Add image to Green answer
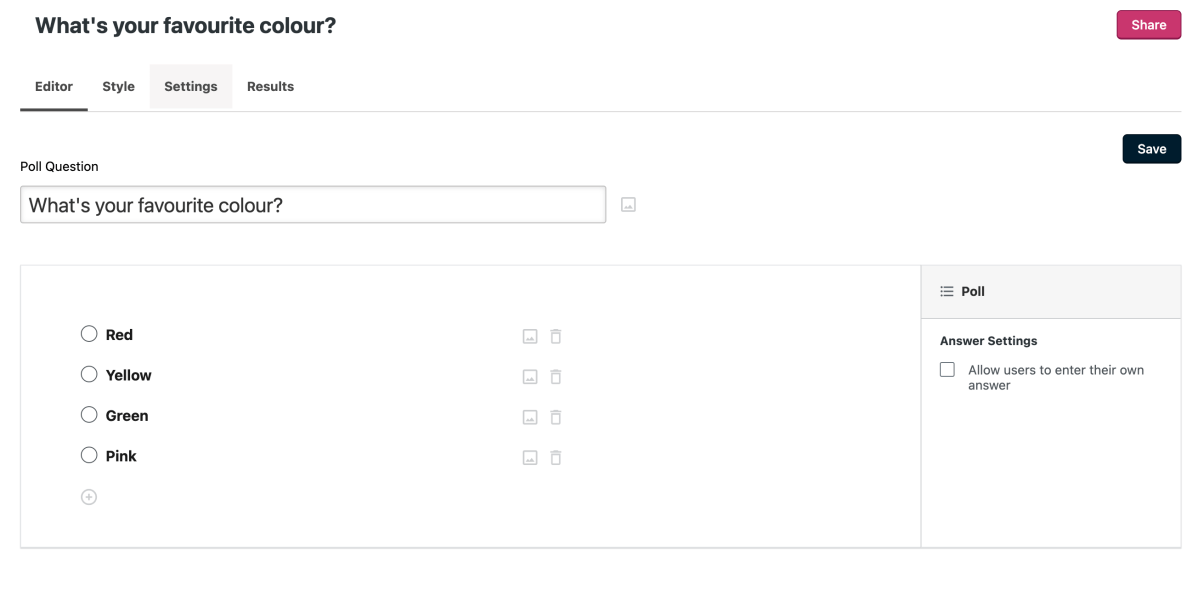 tap(530, 417)
